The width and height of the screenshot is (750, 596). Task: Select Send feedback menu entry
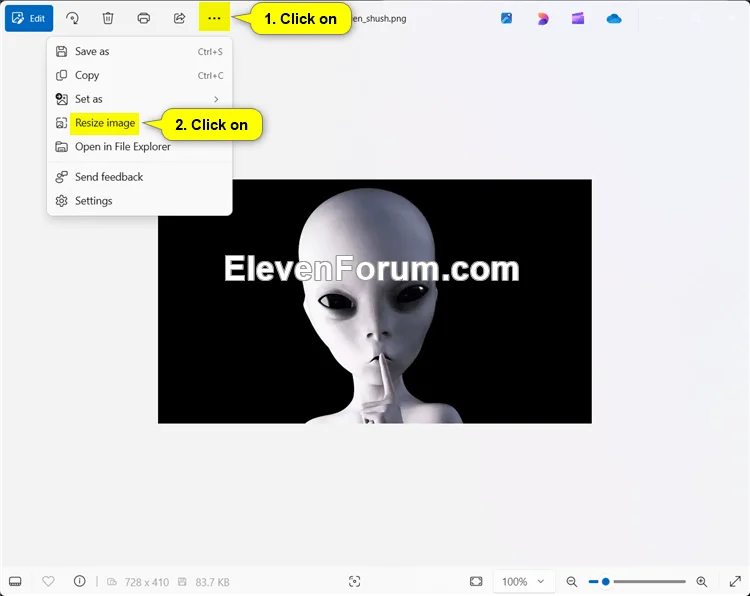point(140,177)
